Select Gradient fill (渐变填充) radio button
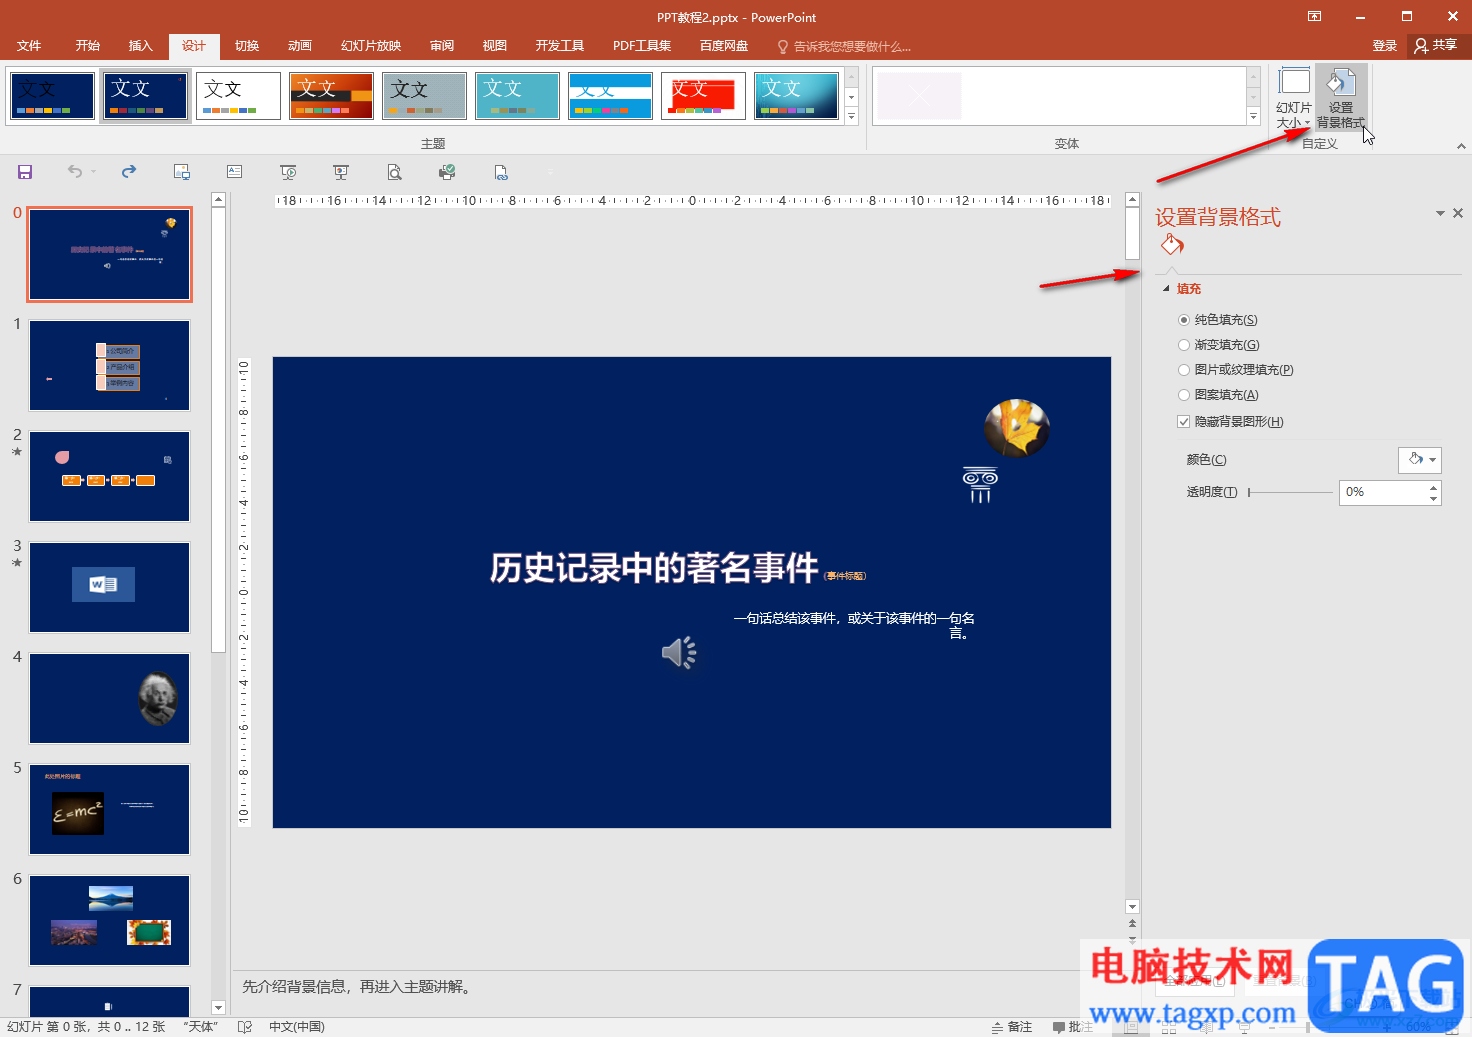 [1184, 345]
